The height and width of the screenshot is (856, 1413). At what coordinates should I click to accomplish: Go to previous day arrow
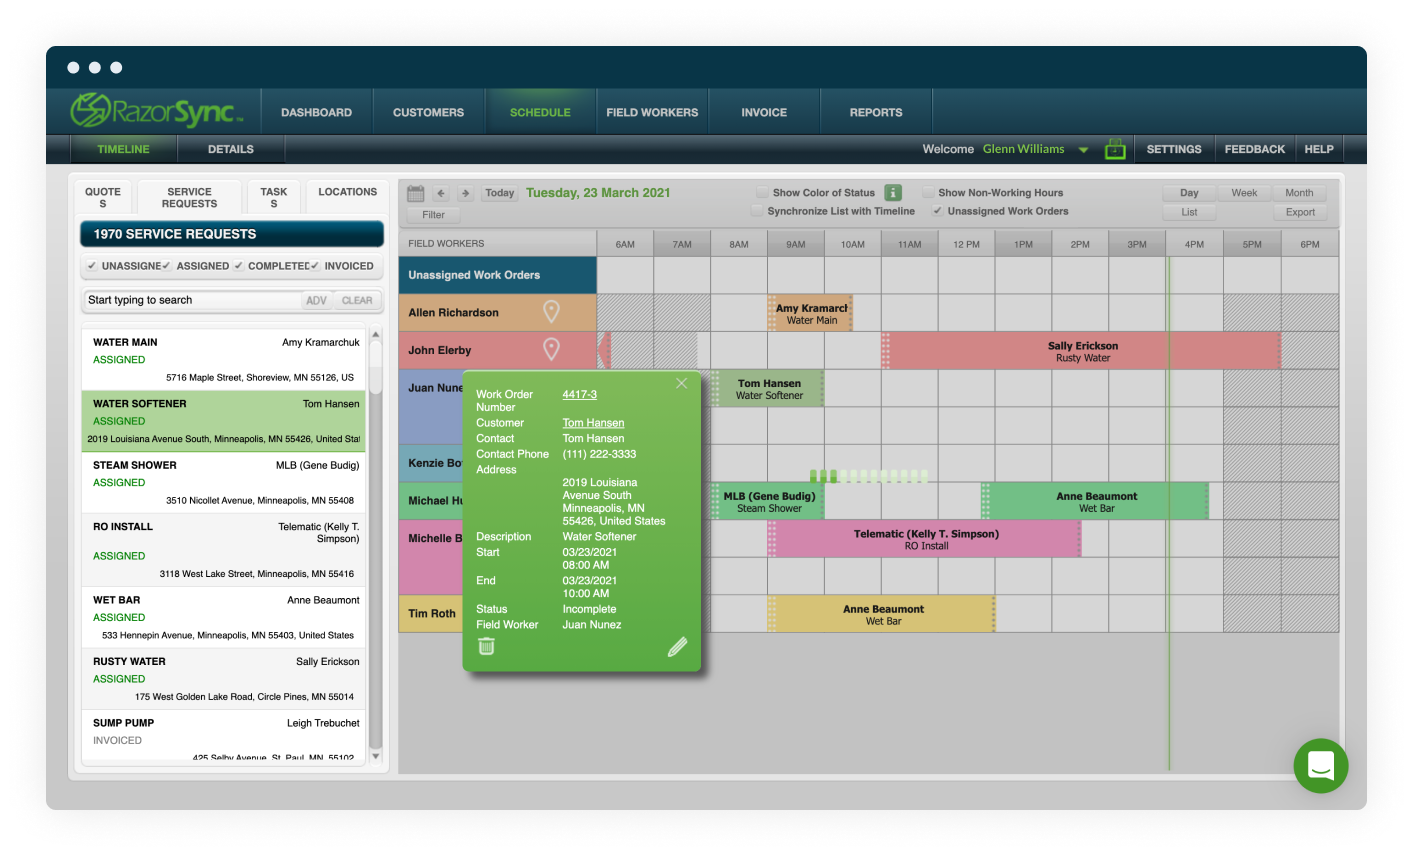pos(441,194)
